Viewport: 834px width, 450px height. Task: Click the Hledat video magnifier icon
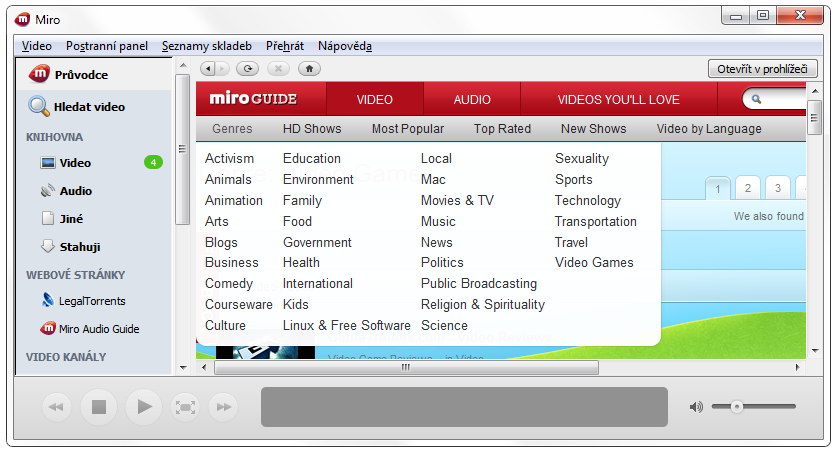(x=38, y=106)
